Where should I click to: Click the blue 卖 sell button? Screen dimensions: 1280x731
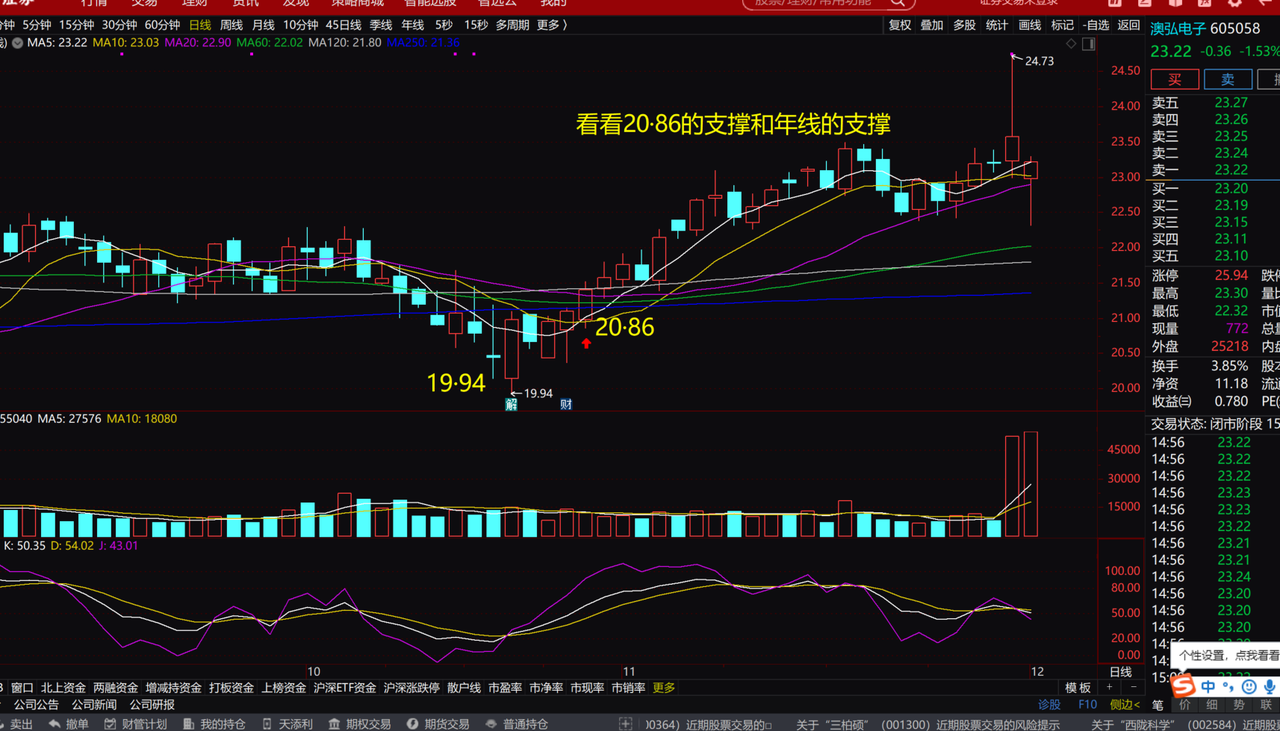1227,79
